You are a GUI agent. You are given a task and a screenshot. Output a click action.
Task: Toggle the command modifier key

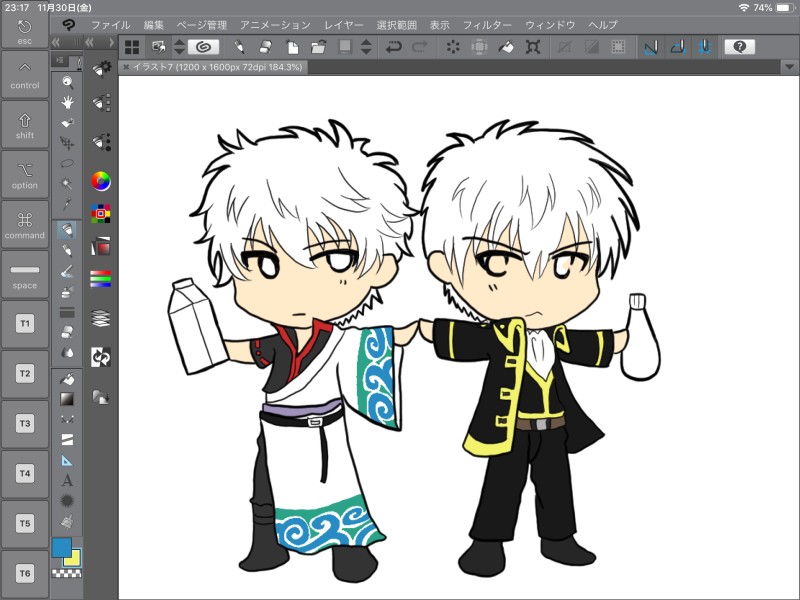point(24,224)
